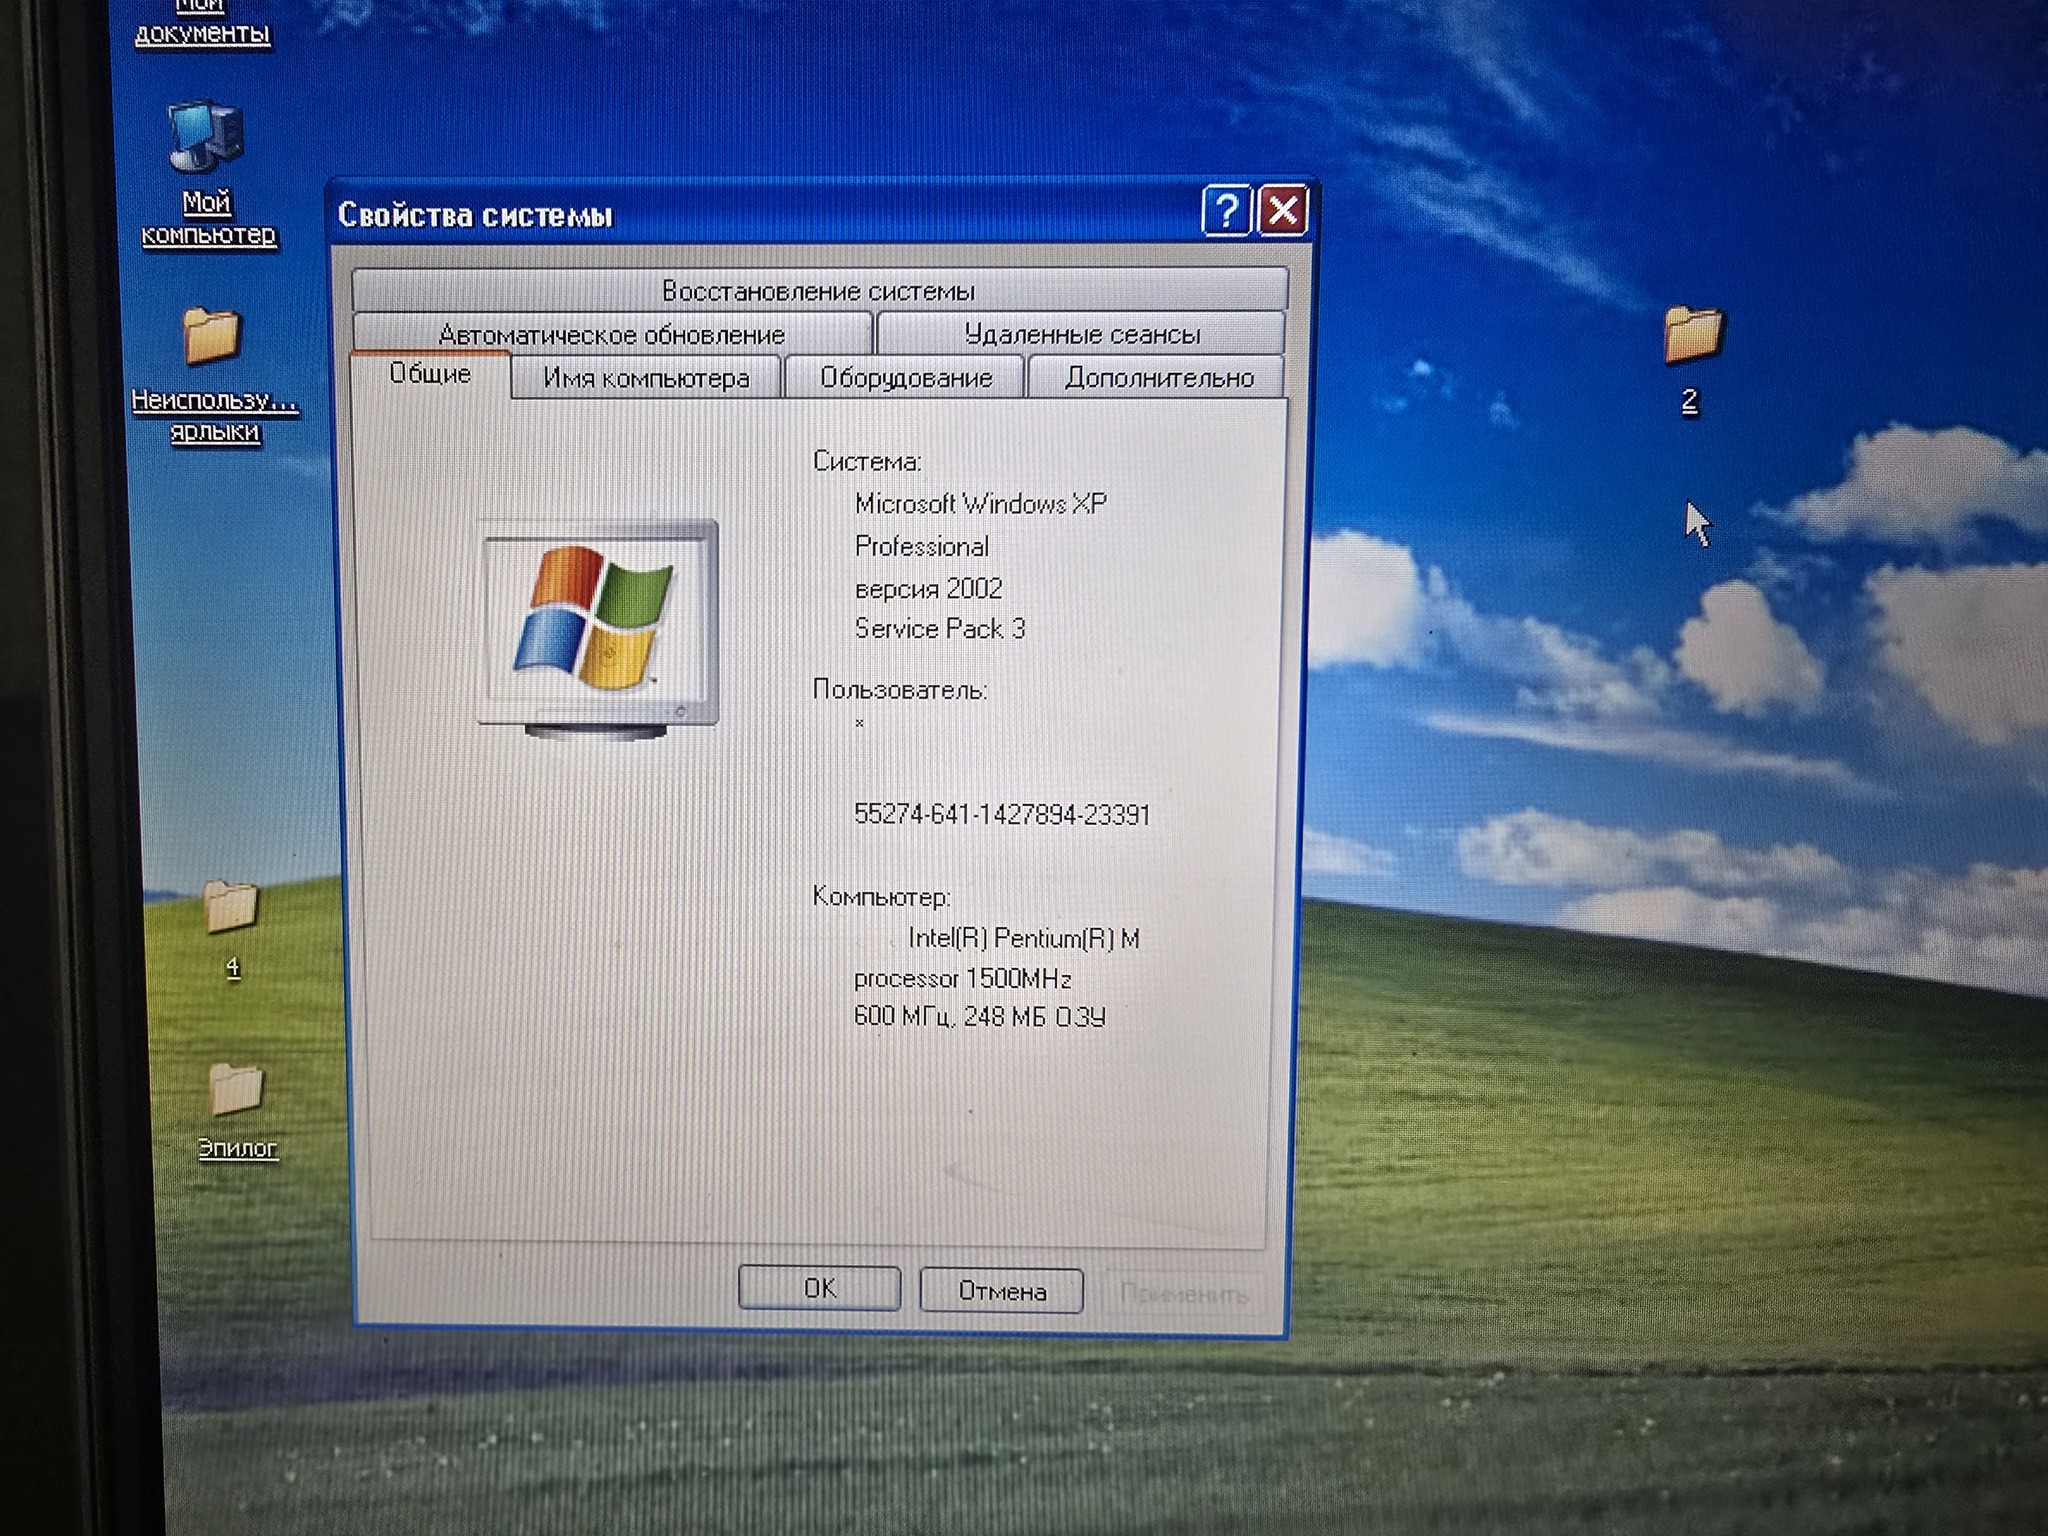Open desktop folder named 2

1692,336
